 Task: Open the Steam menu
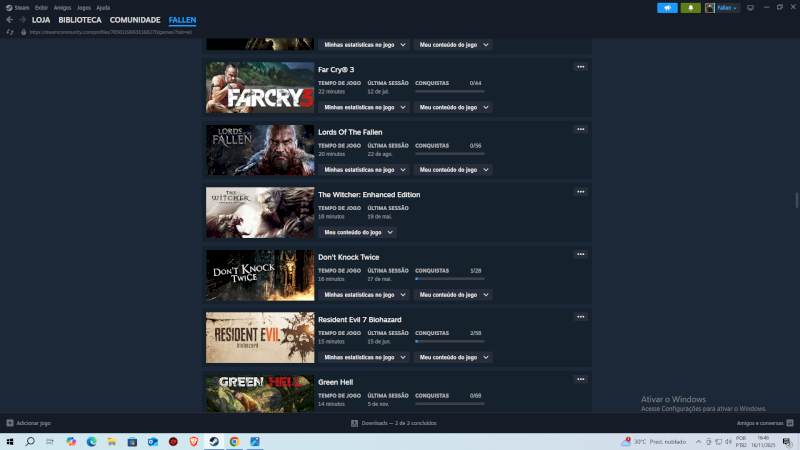click(18, 8)
